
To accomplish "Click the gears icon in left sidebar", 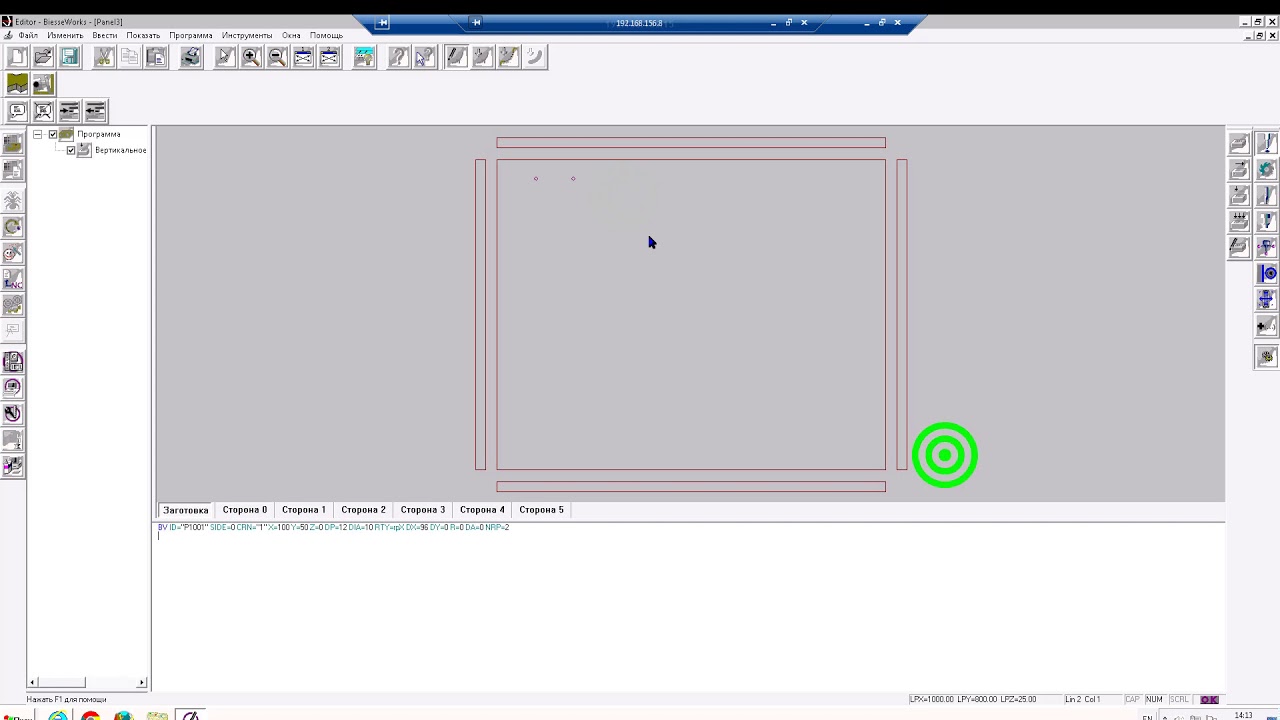I will 13,305.
